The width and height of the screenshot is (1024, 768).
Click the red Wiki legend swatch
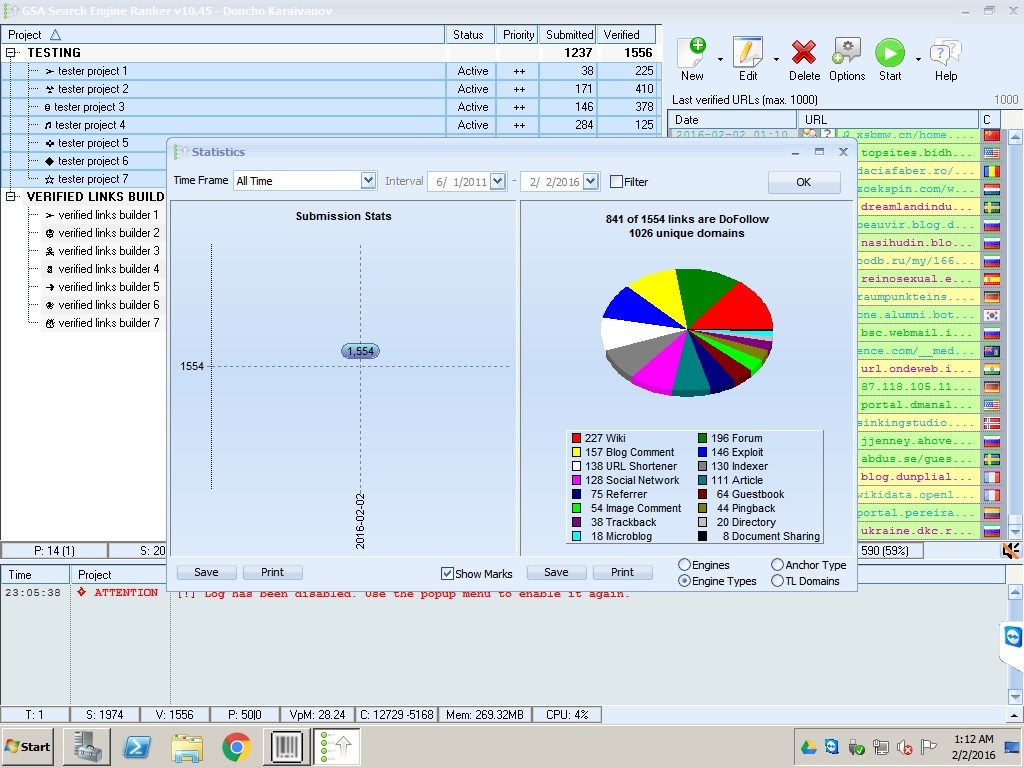577,438
